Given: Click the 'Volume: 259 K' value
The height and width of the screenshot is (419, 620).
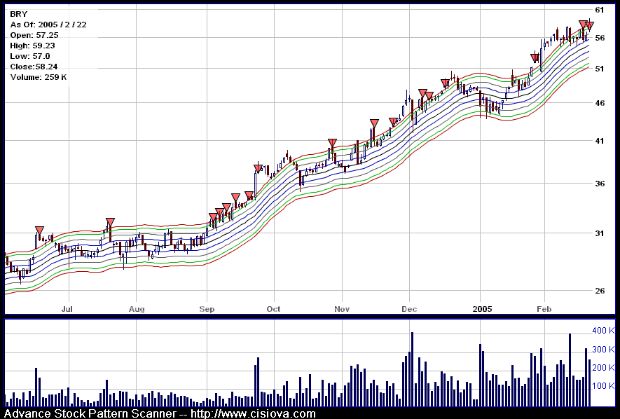Looking at the screenshot, I should pos(38,77).
